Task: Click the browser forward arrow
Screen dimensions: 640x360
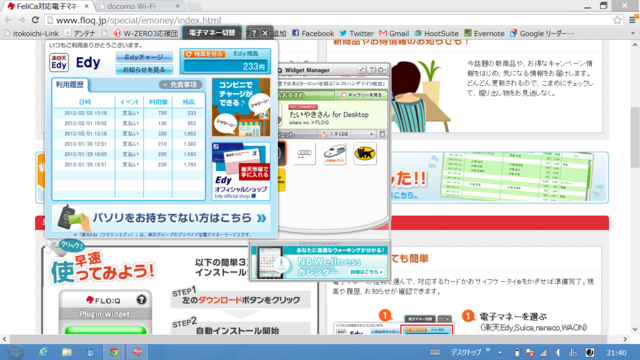Action: pyautogui.click(x=22, y=20)
